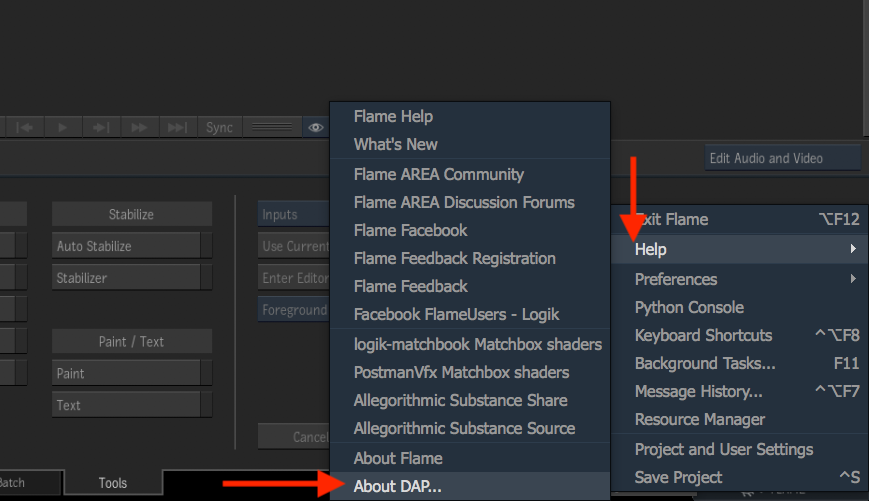
Task: Click the Auto Stabilize tool button
Action: pyautogui.click(x=132, y=246)
